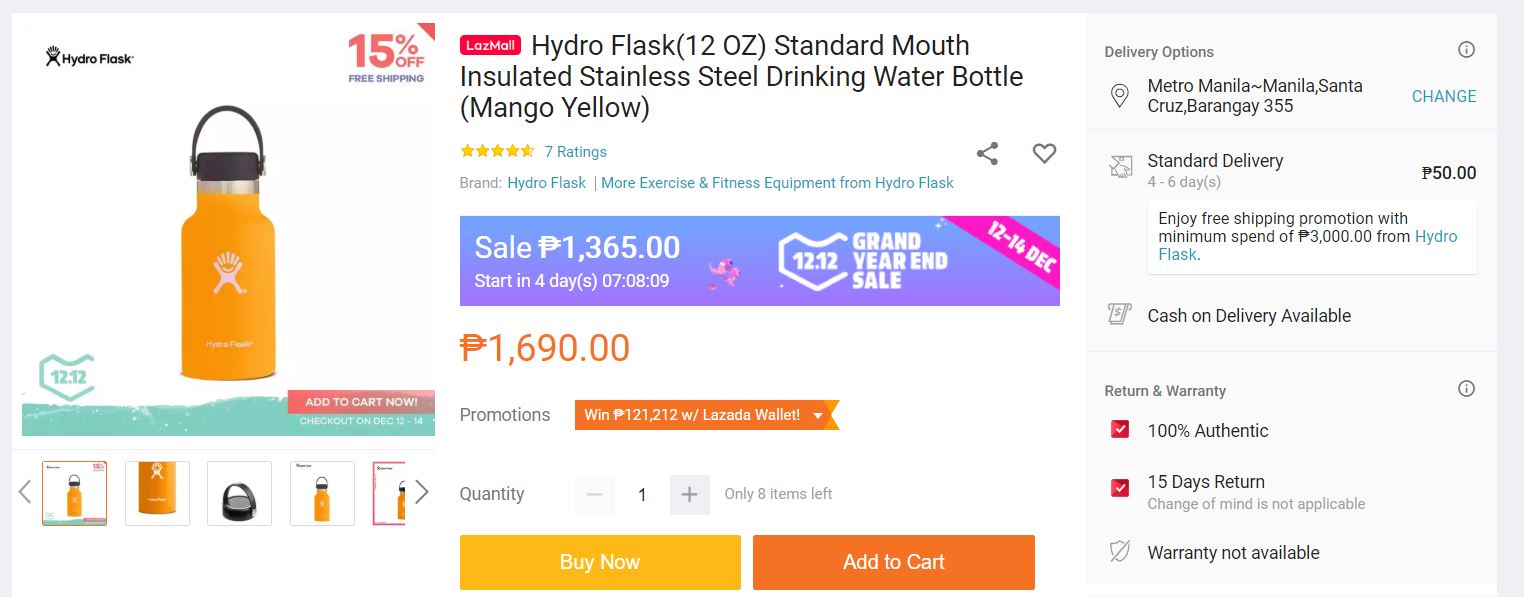Click the 100% Authentic checkbox
Screen dimensions: 1524x597
pyautogui.click(x=1119, y=429)
